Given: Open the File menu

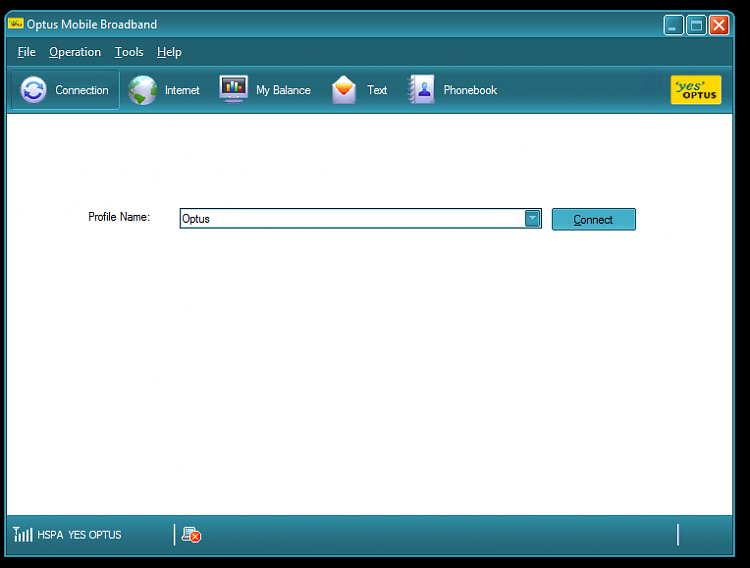Looking at the screenshot, I should coord(26,52).
